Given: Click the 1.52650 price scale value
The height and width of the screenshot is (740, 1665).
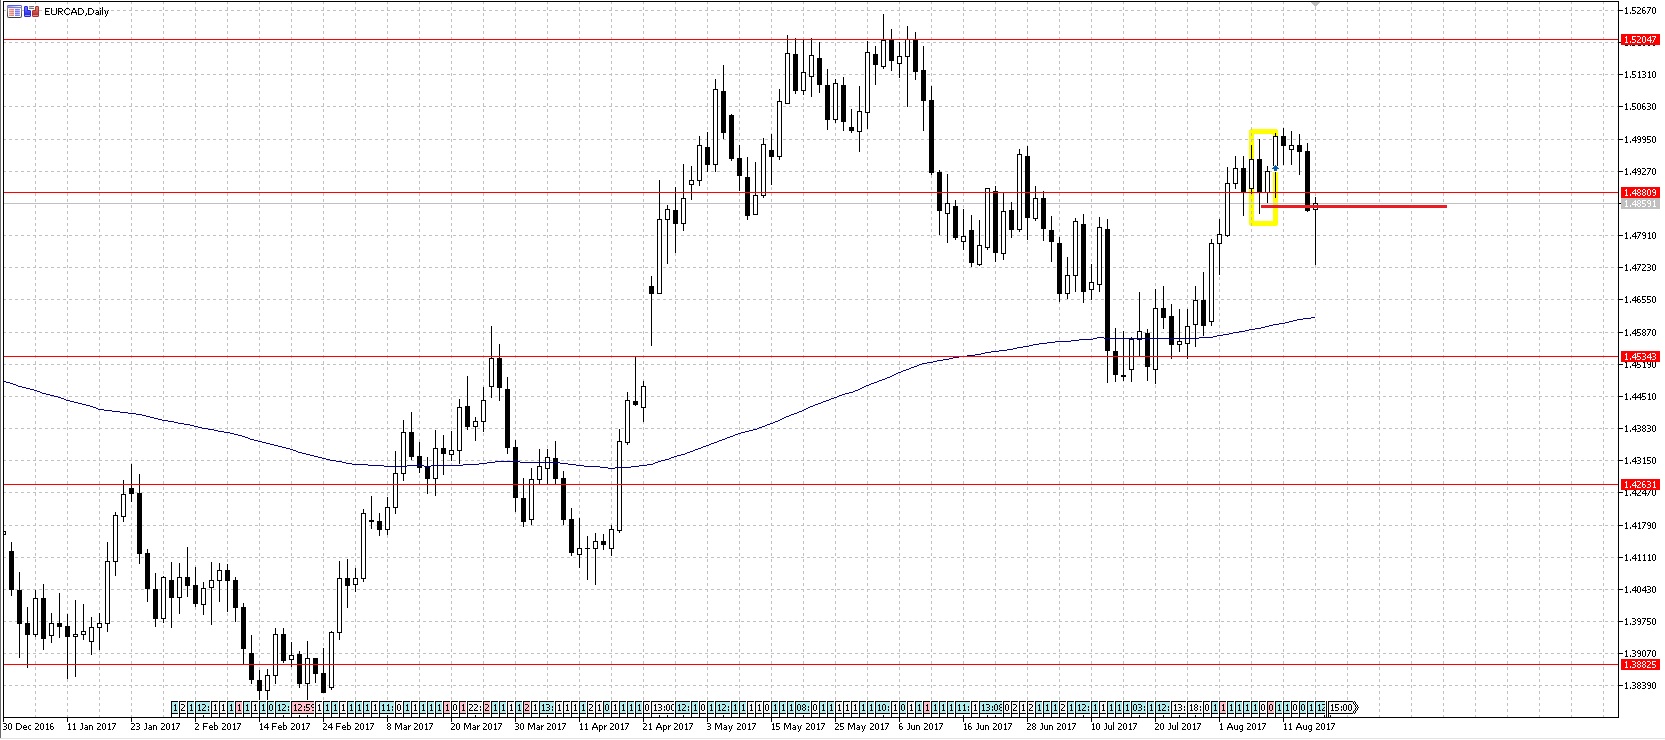Looking at the screenshot, I should (x=1640, y=11).
